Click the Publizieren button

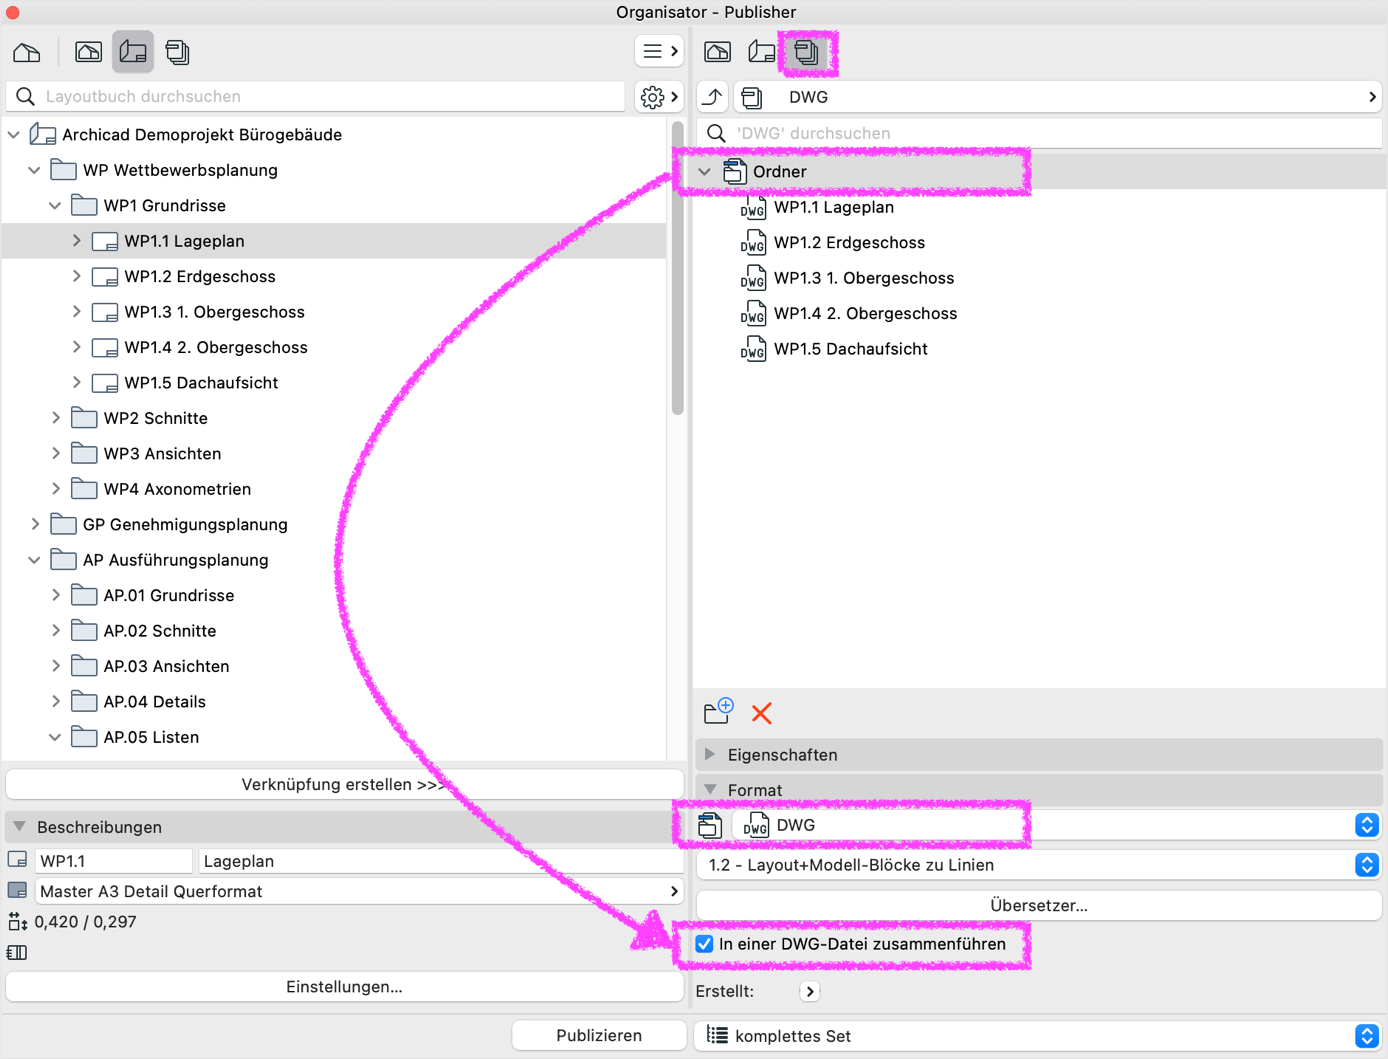point(599,1036)
